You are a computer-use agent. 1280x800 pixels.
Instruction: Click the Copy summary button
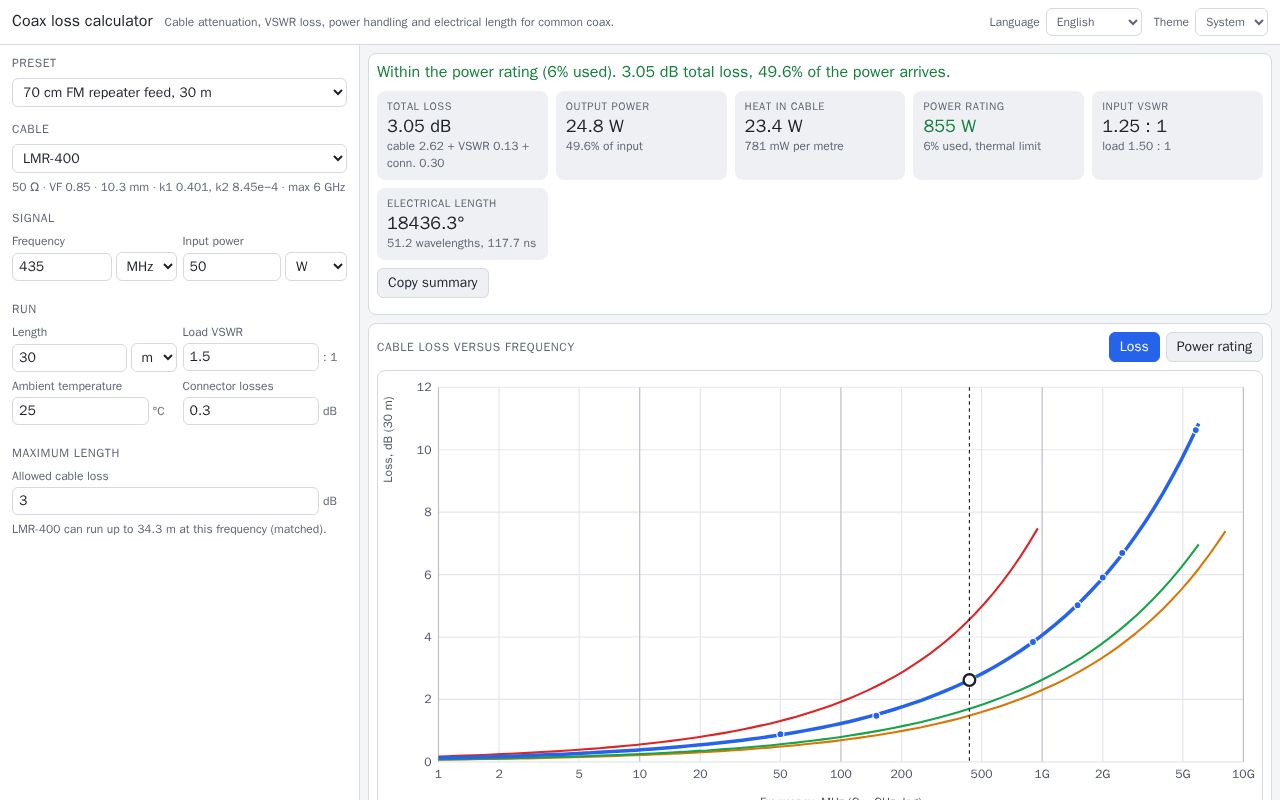[433, 283]
